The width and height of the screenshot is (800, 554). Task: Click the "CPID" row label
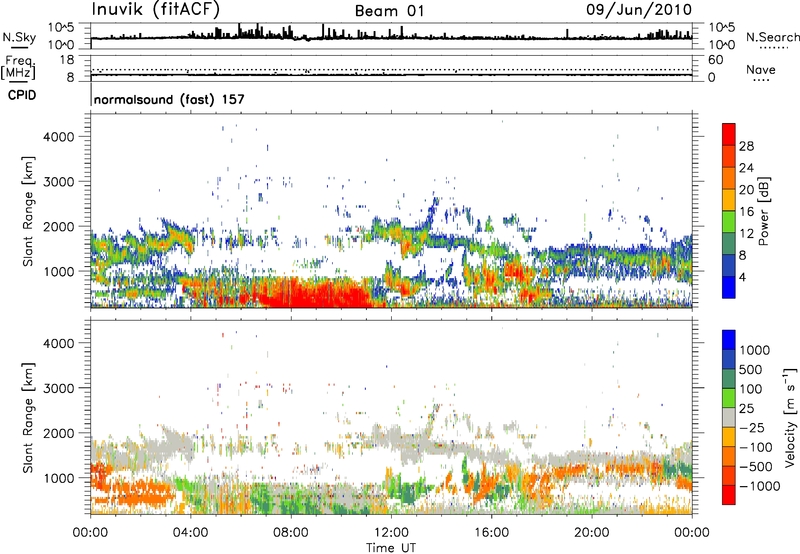coord(22,95)
